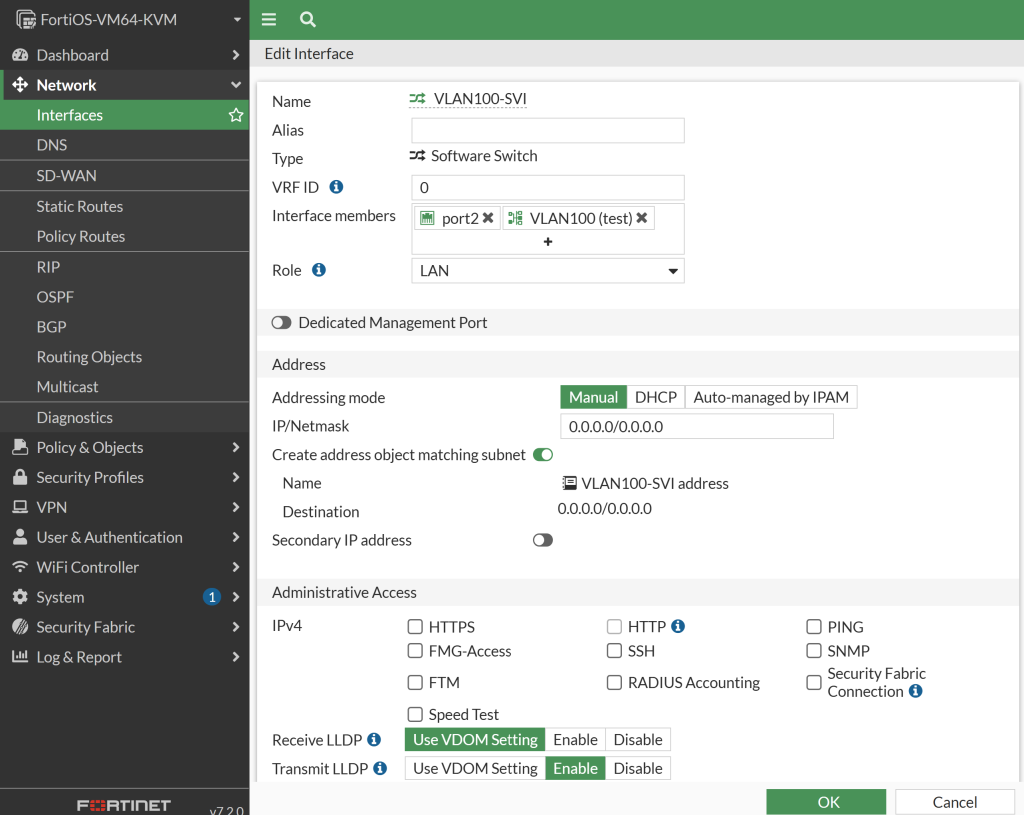Click the VPN laptop icon
This screenshot has width=1024, height=815.
click(20, 507)
